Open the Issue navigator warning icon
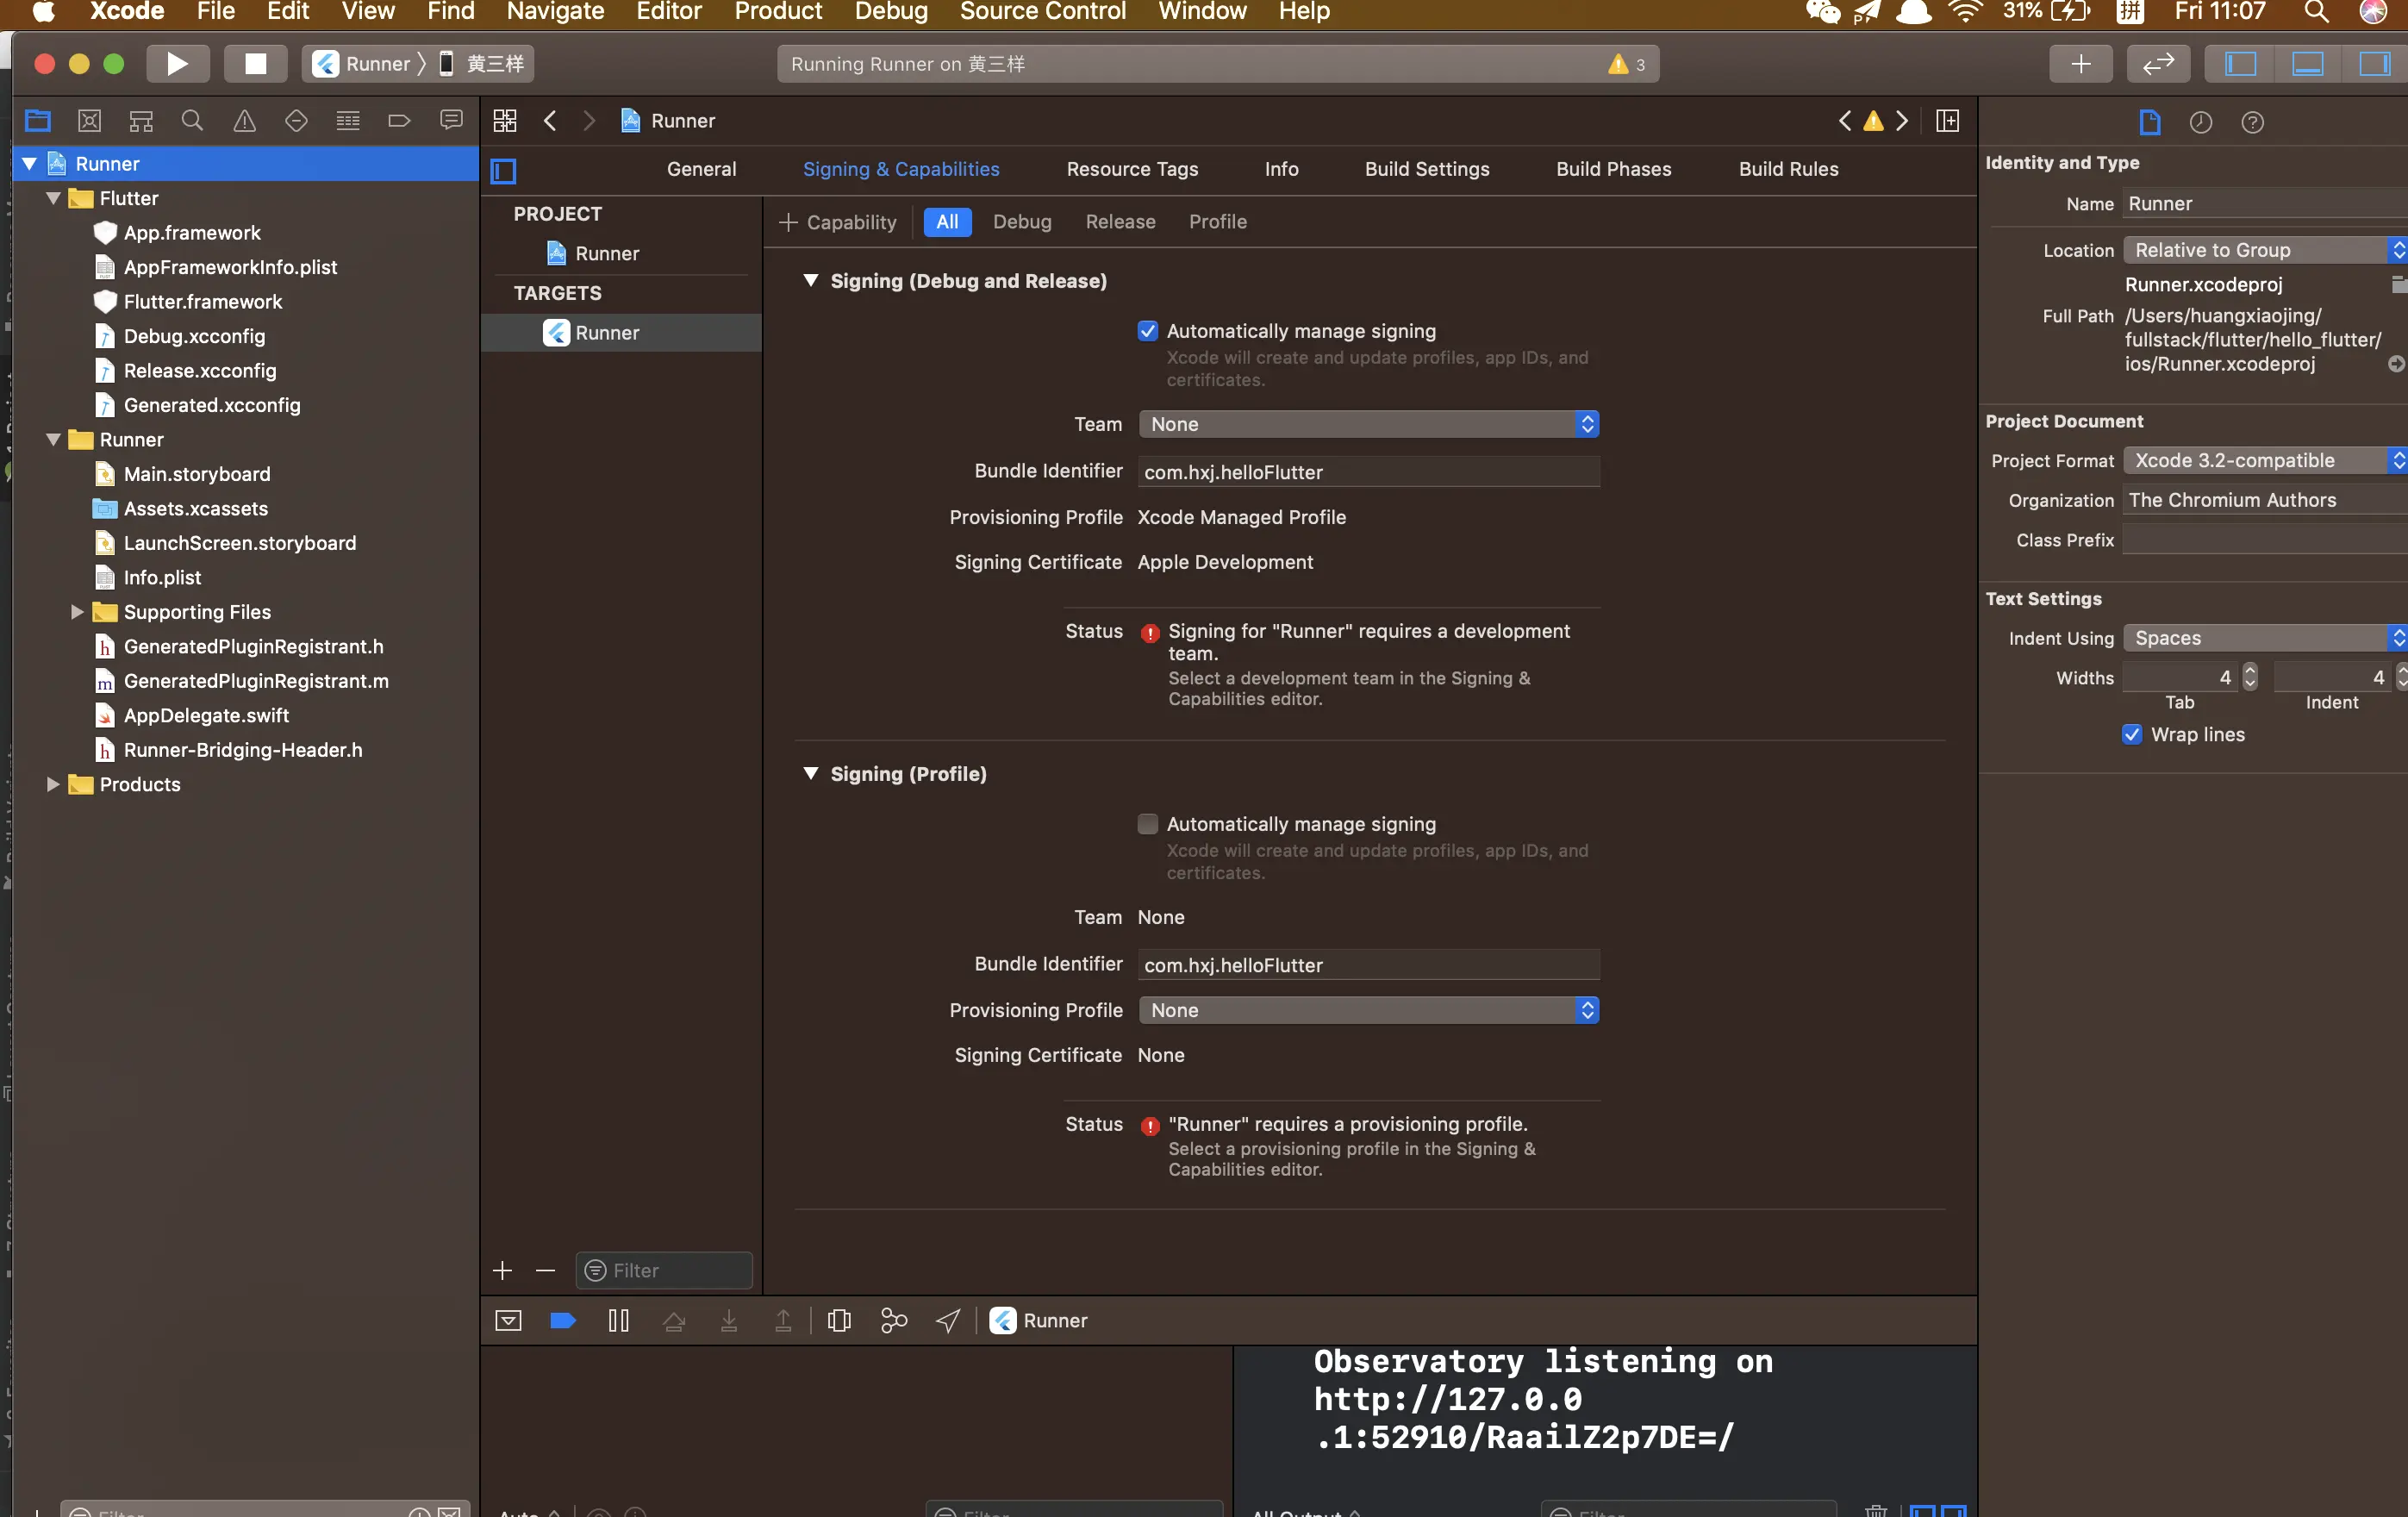Viewport: 2408px width, 1517px height. [244, 121]
